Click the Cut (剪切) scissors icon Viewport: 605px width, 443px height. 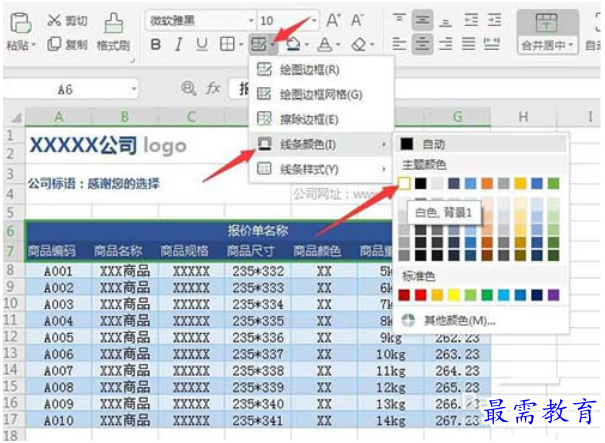tap(54, 20)
